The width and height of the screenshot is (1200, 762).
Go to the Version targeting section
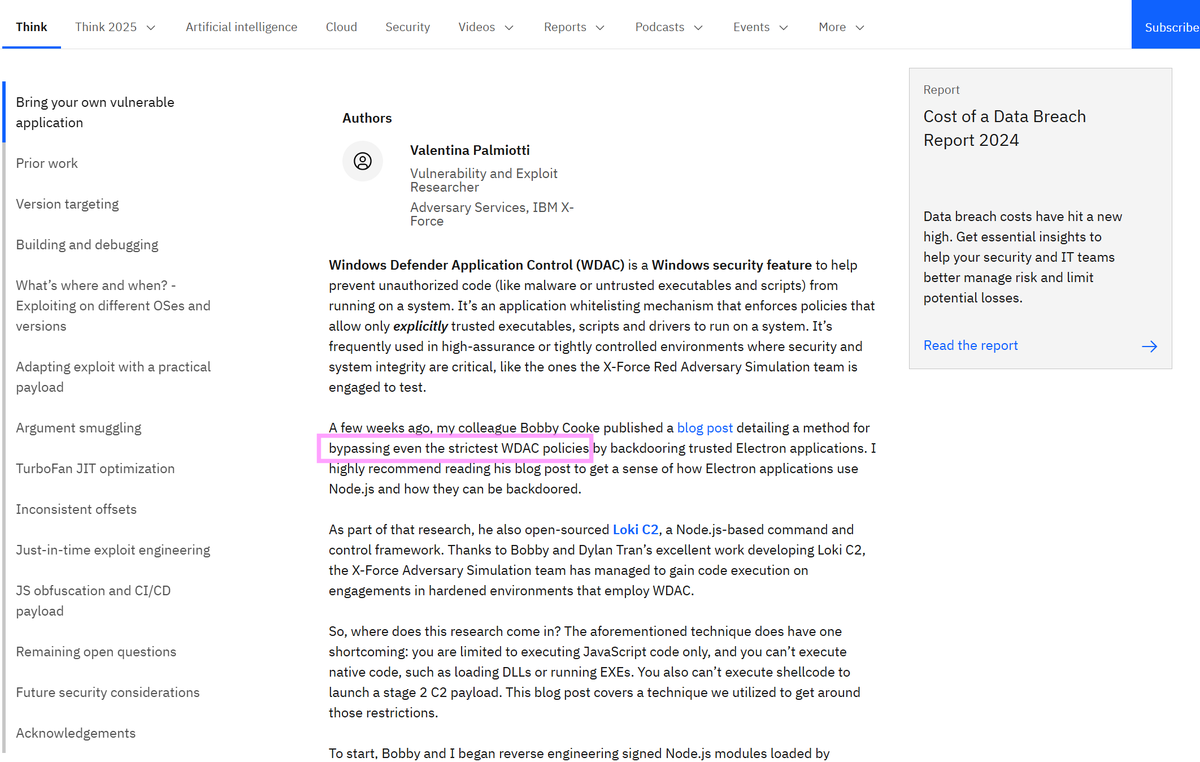[x=67, y=204]
